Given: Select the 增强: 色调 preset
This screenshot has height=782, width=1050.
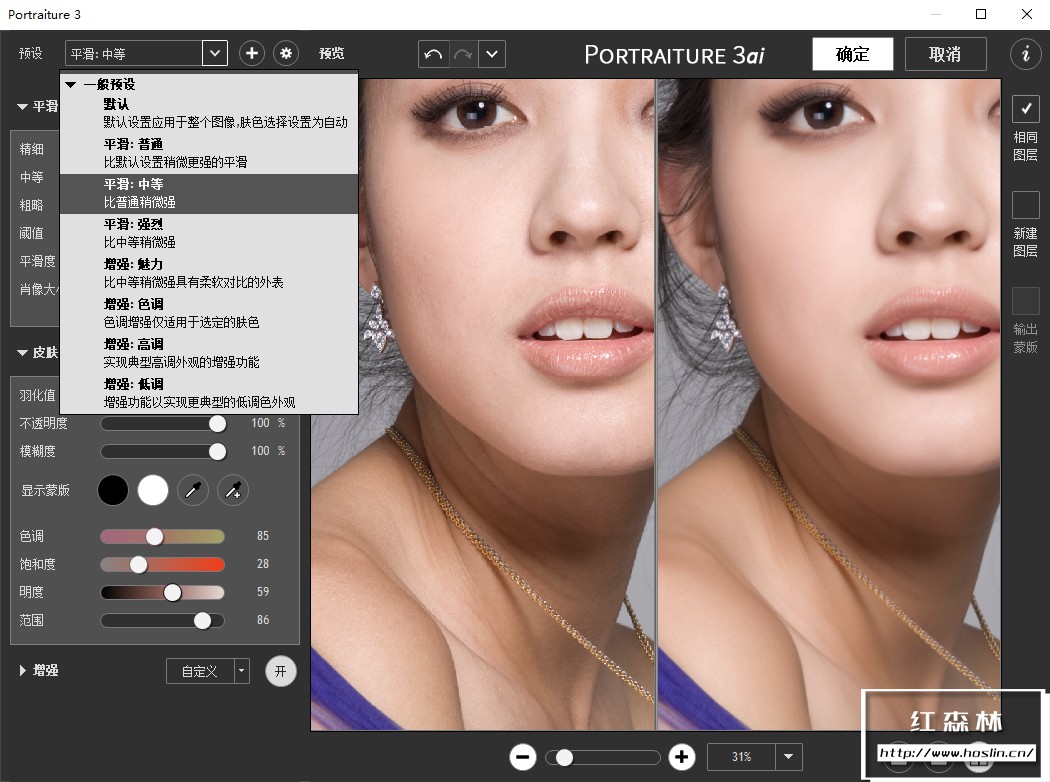Looking at the screenshot, I should (209, 314).
